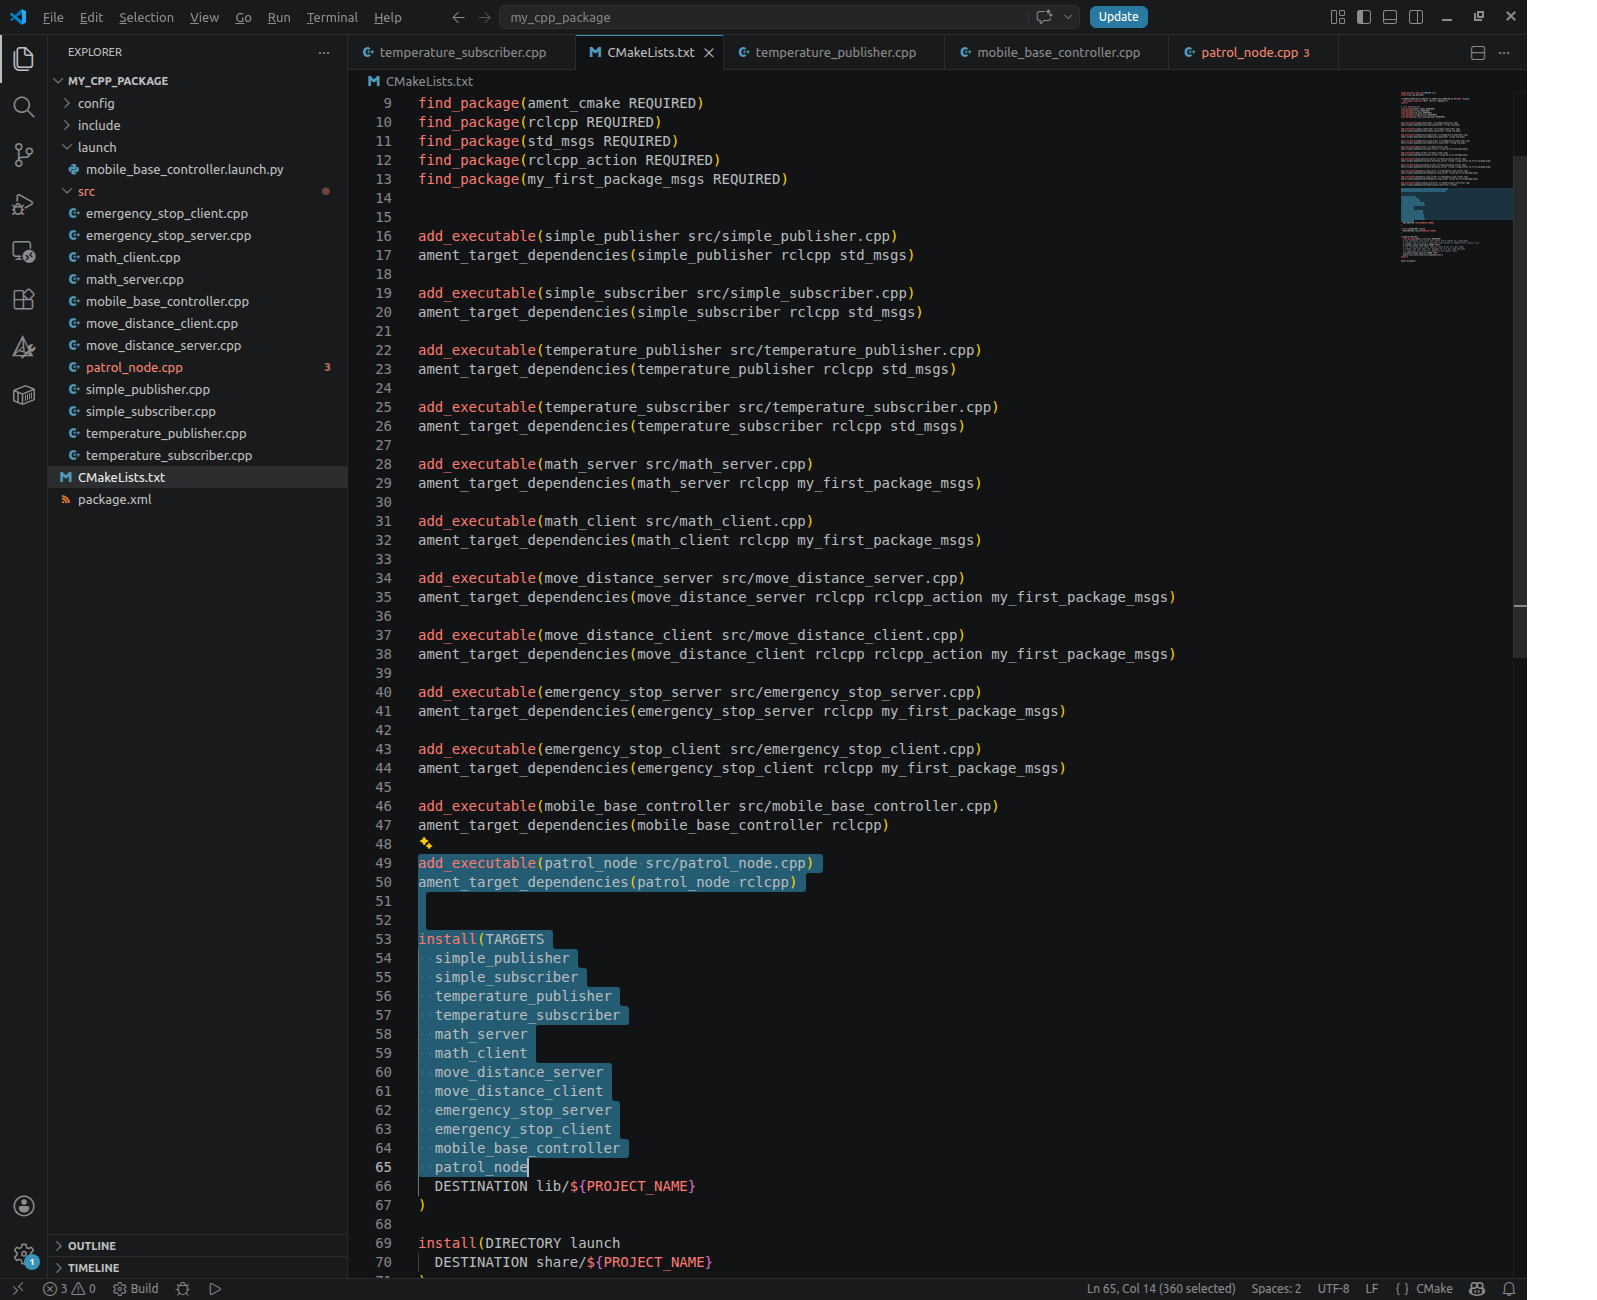Open the Run and Debug view
The image size is (1597, 1300).
[23, 203]
